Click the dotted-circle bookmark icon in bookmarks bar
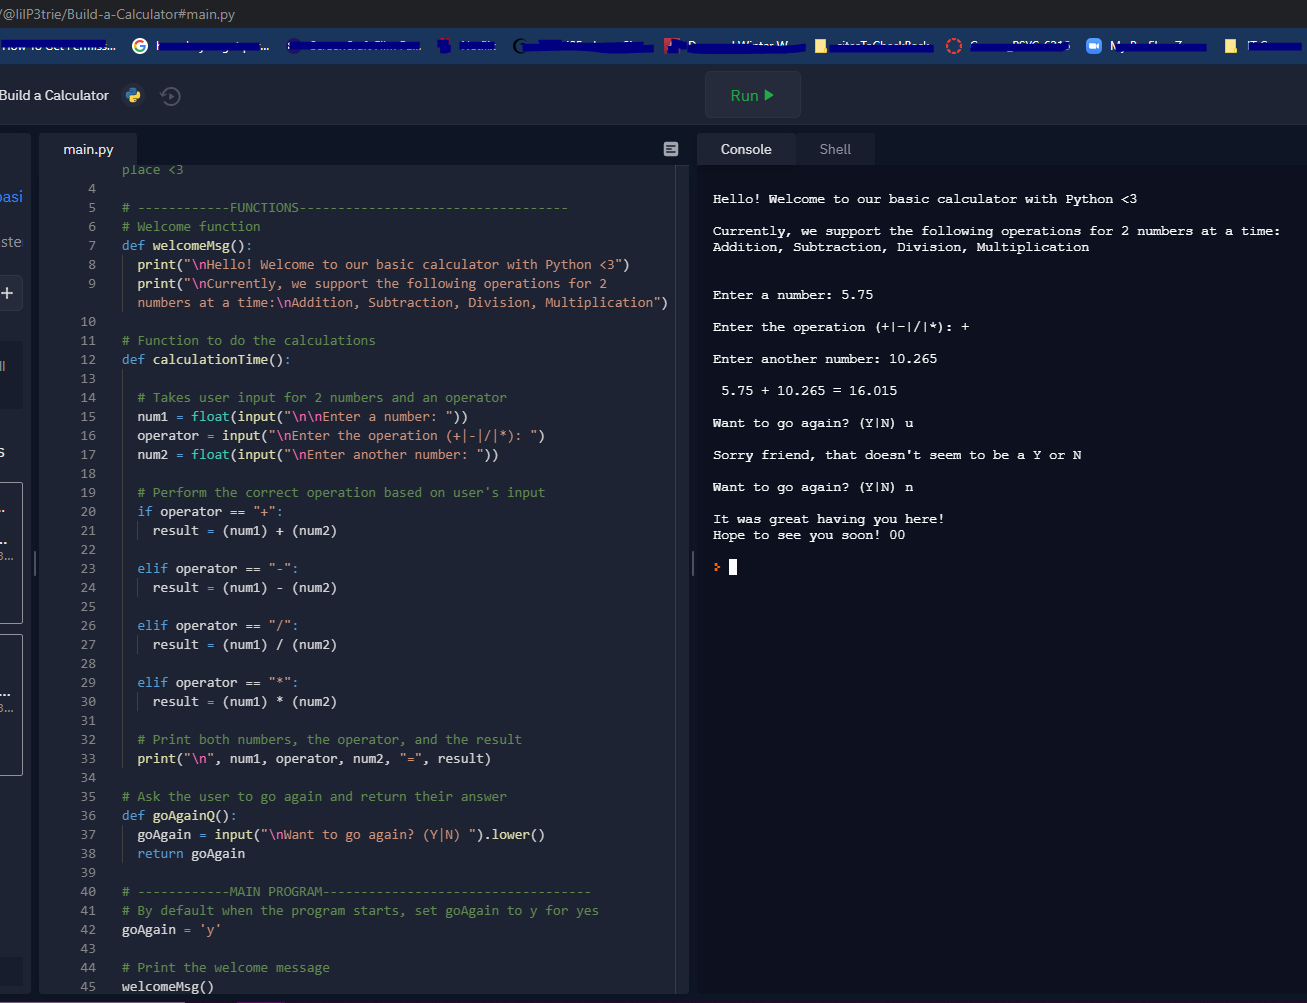This screenshot has height=1003, width=1307. (953, 45)
